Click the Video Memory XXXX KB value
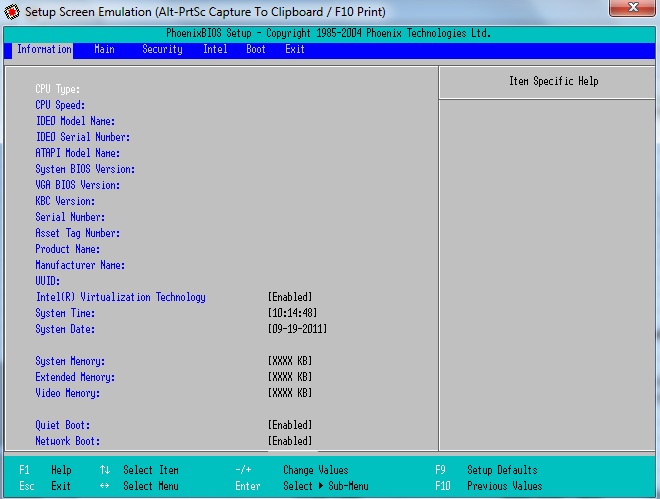The image size is (660, 499). point(290,393)
